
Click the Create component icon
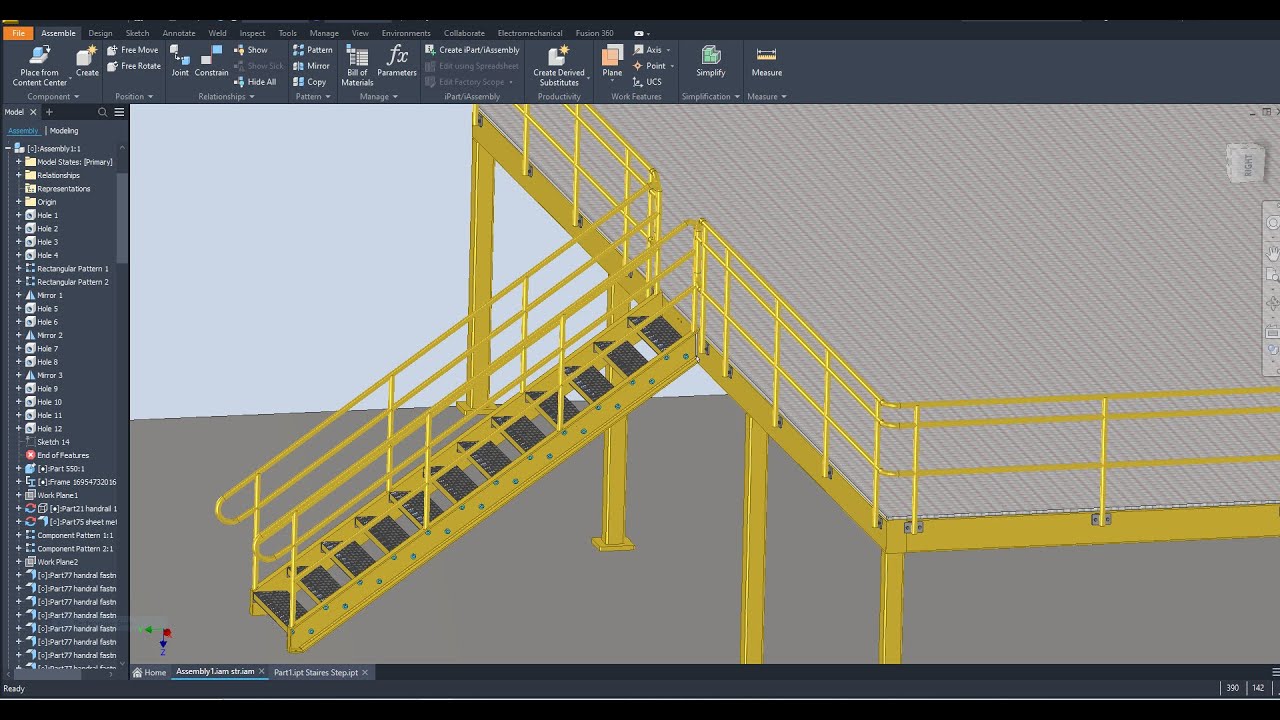(x=87, y=61)
